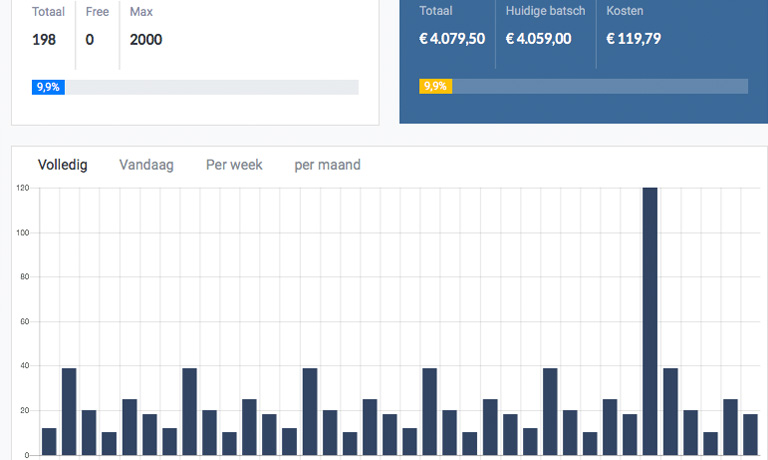Click the Huidige batsch label
The height and width of the screenshot is (460, 768).
pyautogui.click(x=545, y=11)
